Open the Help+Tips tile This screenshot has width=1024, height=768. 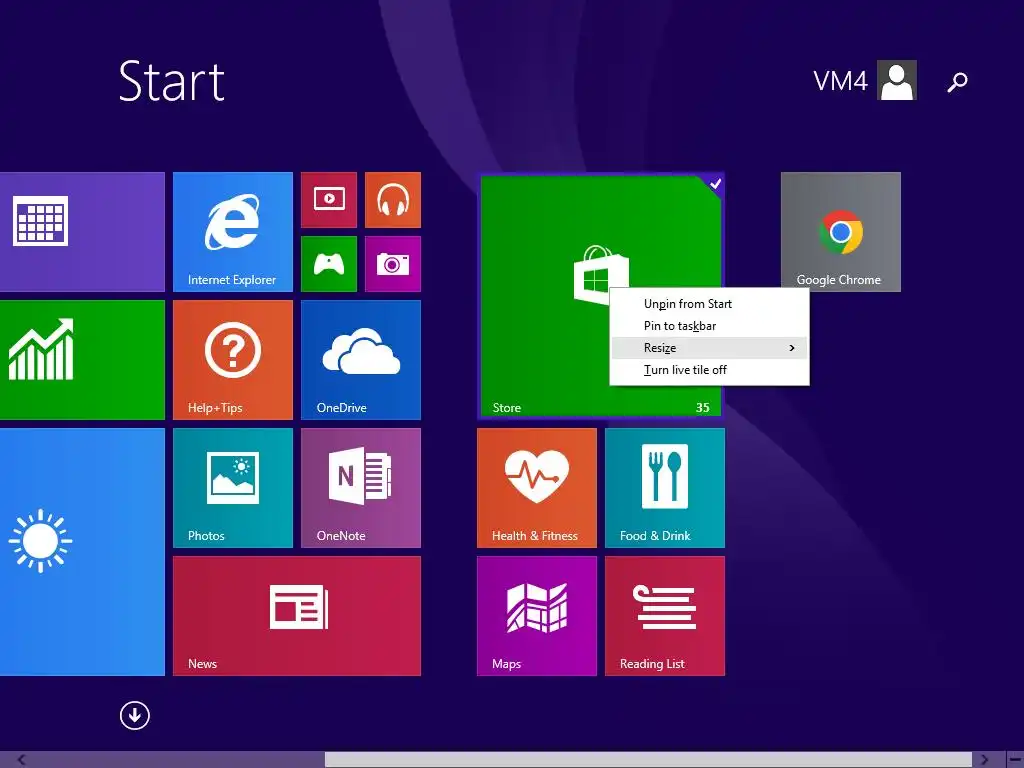click(232, 360)
